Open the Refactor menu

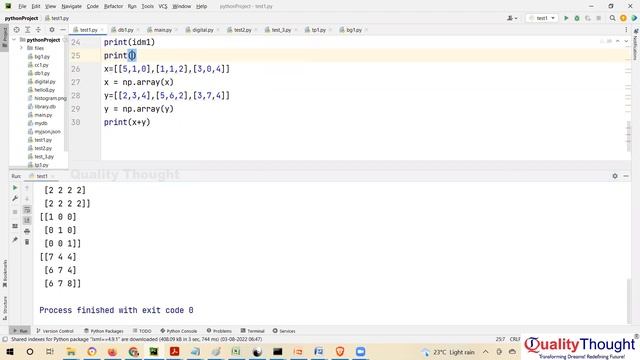click(x=113, y=7)
